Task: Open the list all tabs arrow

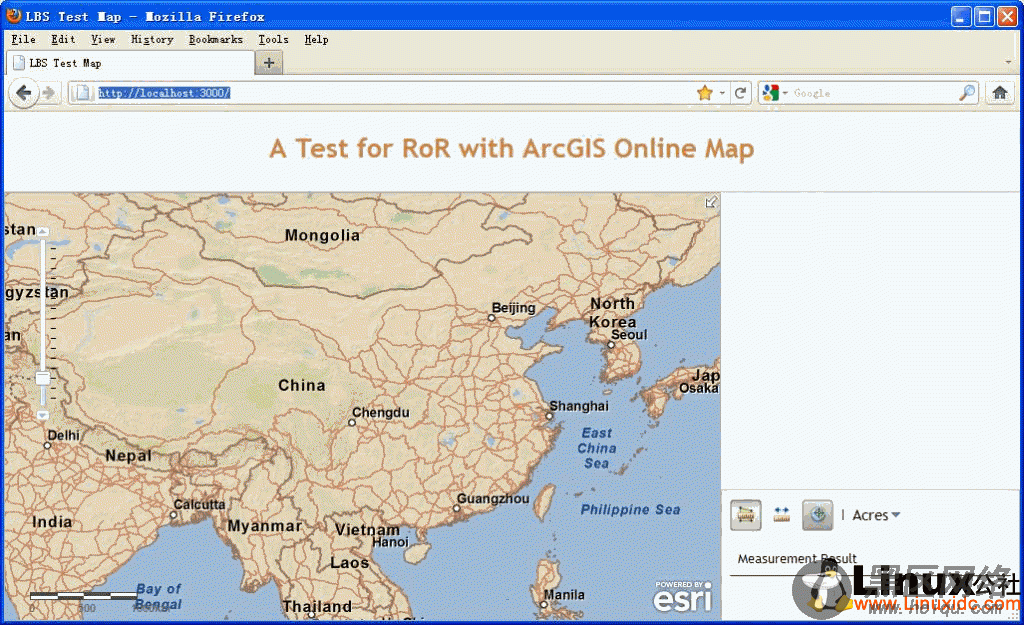Action: (1008, 63)
